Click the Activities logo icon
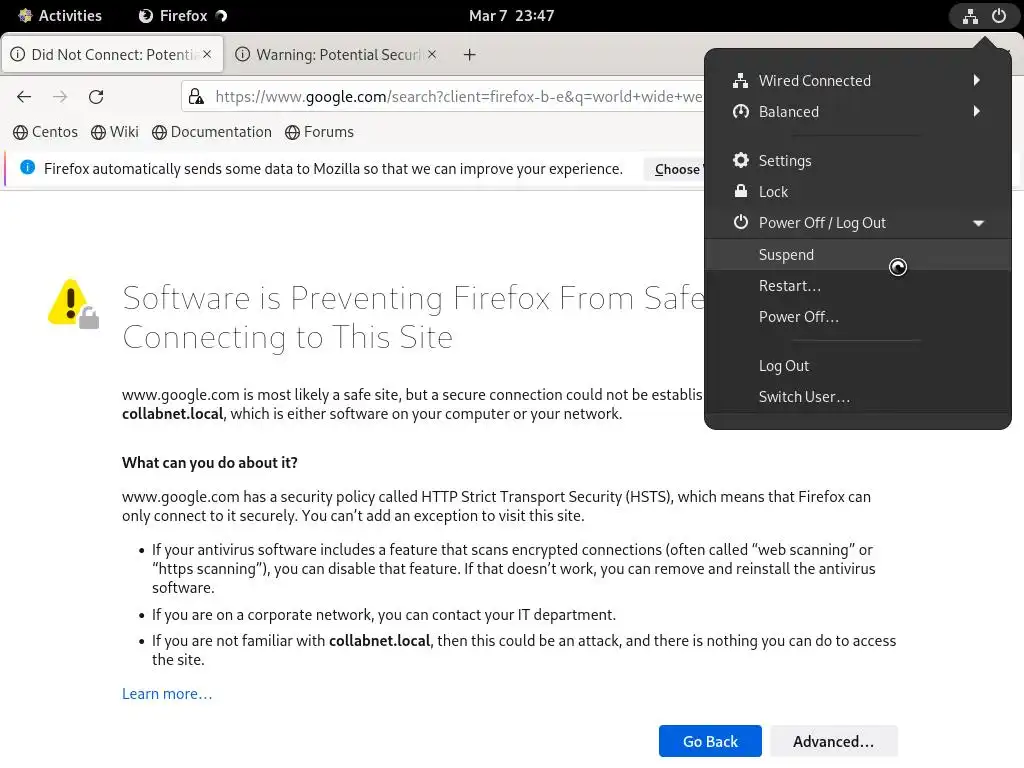Screen dimensions: 1024x768 click(x=25, y=16)
